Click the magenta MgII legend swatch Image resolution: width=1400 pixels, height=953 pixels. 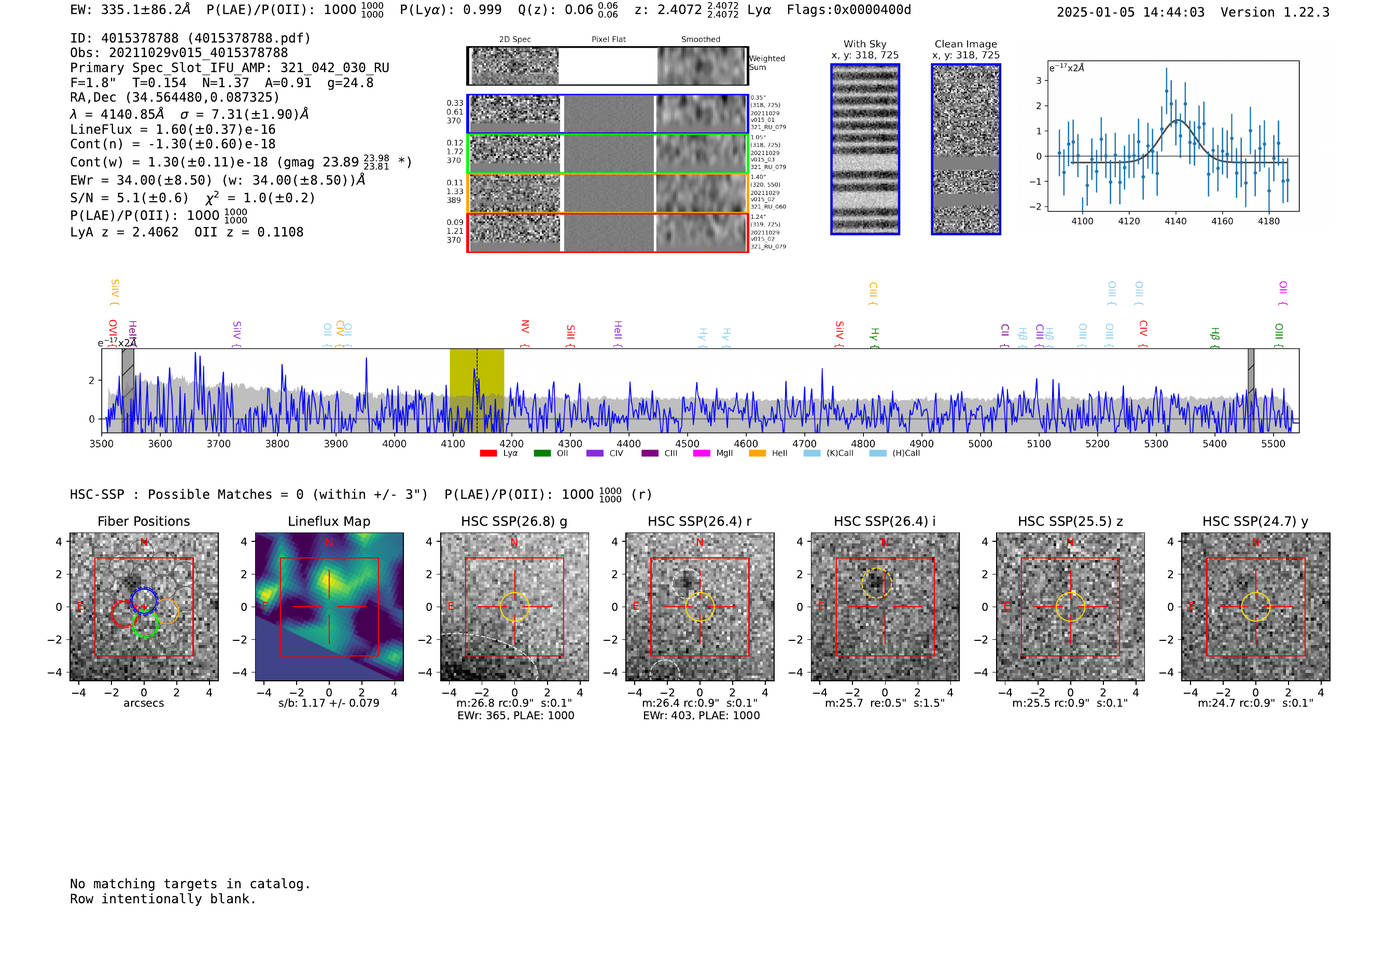click(701, 453)
